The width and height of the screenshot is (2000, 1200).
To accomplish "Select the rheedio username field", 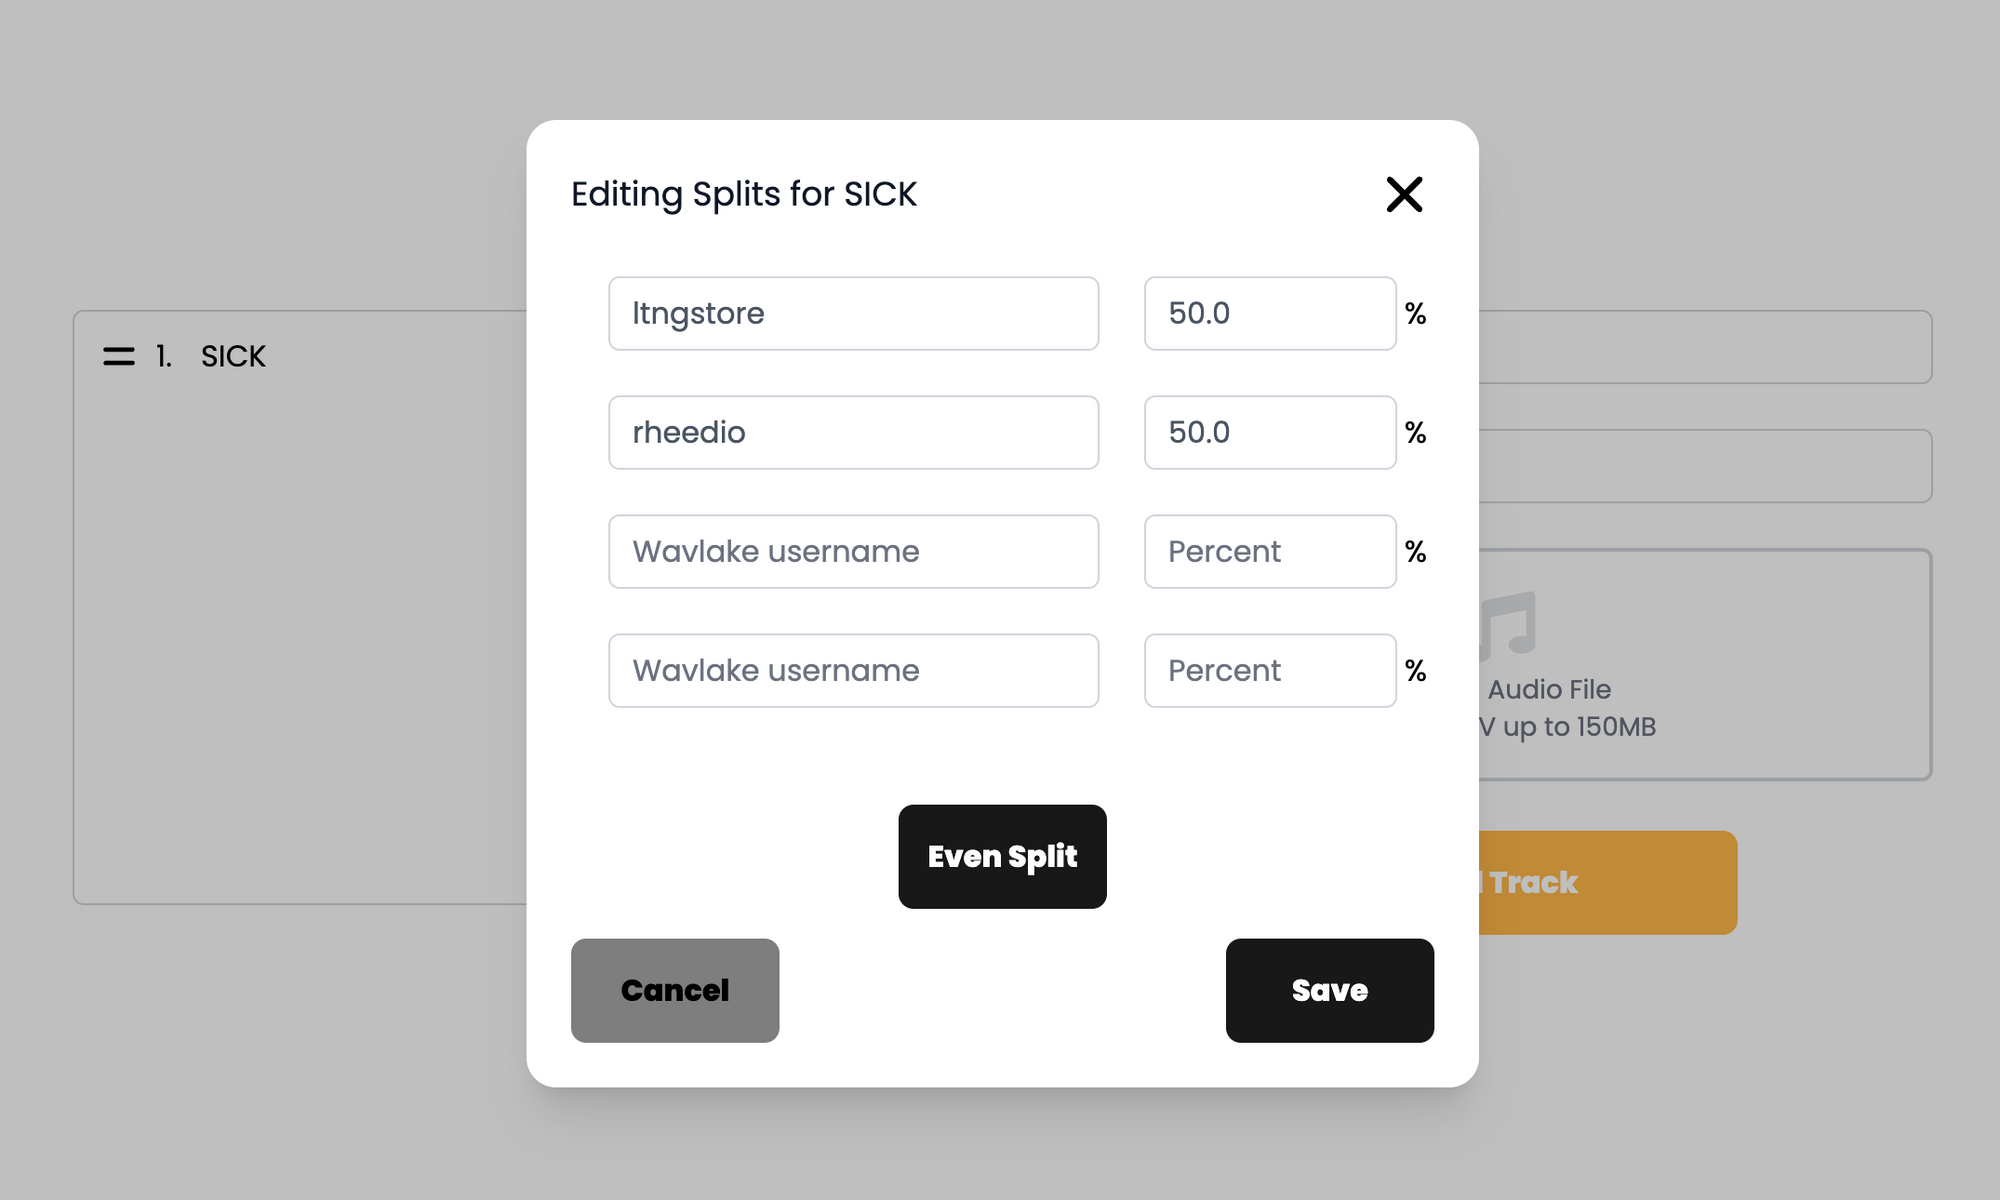I will [x=853, y=432].
